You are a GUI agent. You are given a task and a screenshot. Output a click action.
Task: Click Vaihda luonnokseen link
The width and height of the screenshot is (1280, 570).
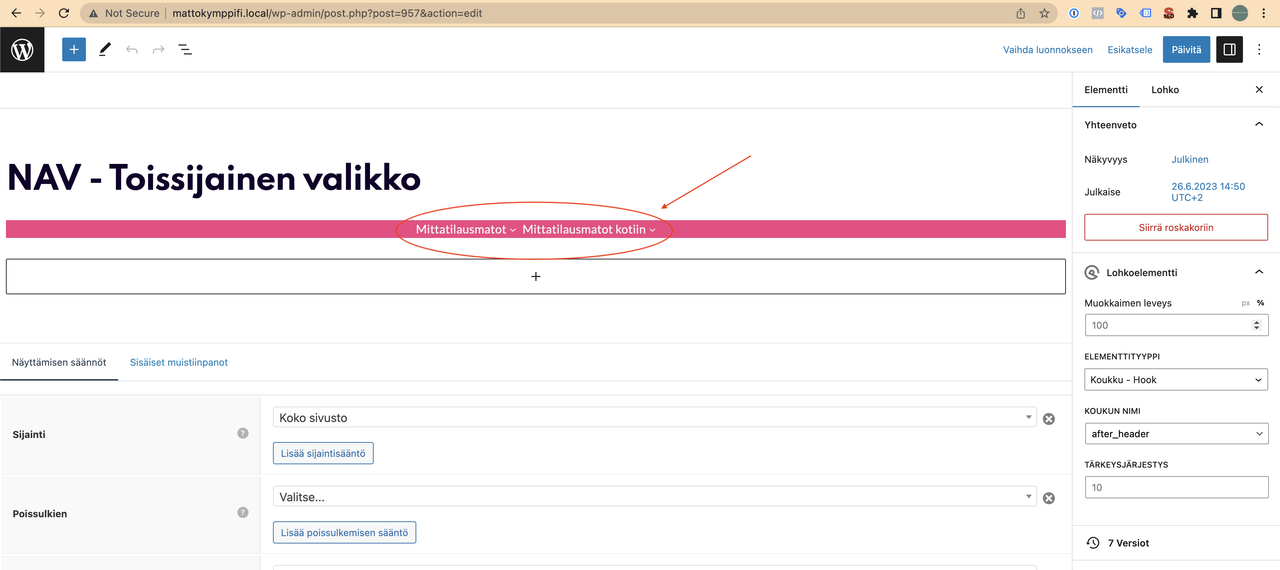click(1048, 49)
